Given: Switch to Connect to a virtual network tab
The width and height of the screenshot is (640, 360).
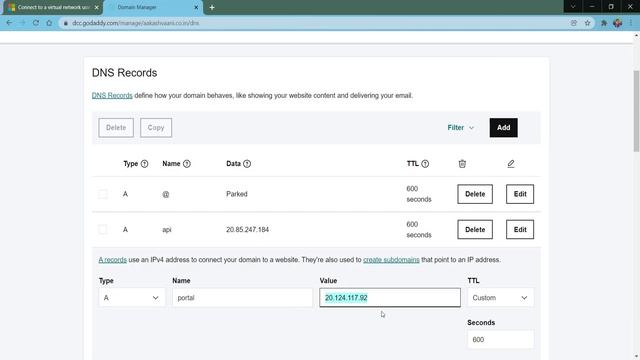Looking at the screenshot, I should point(53,7).
